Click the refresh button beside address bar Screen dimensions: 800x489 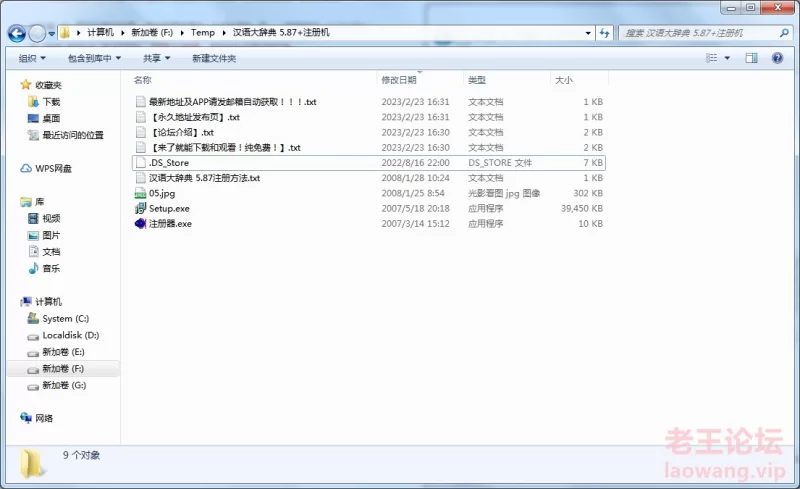[605, 33]
